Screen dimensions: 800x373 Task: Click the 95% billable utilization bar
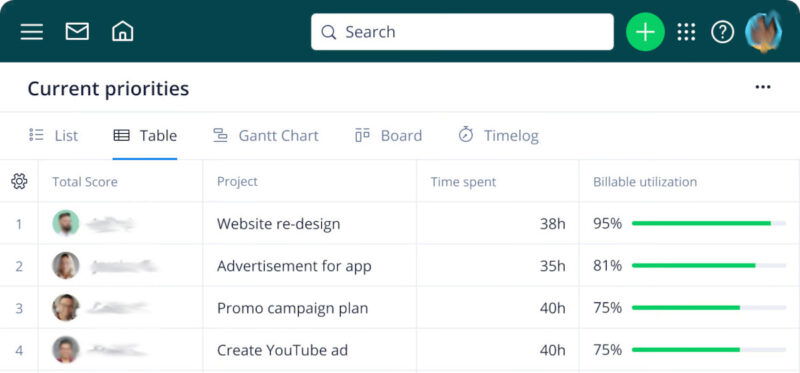coord(709,223)
